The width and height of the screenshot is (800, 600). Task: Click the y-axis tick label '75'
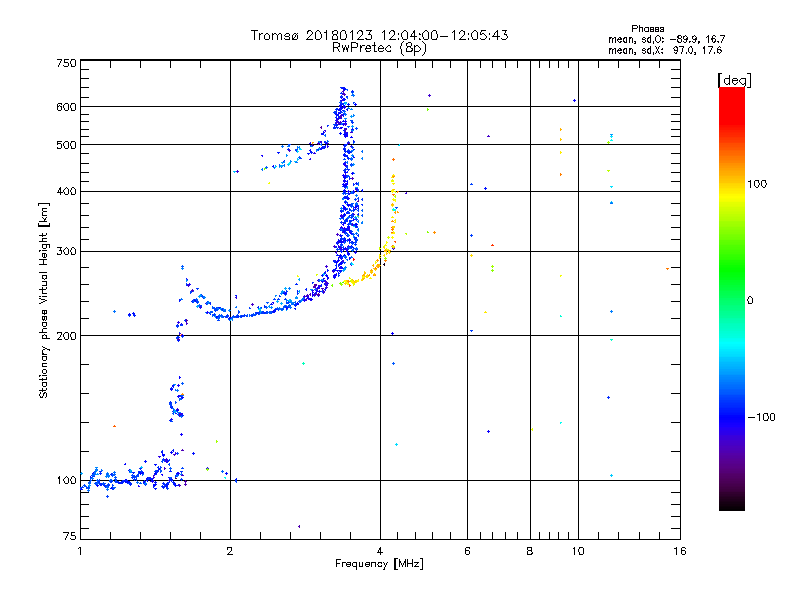pyautogui.click(x=70, y=536)
